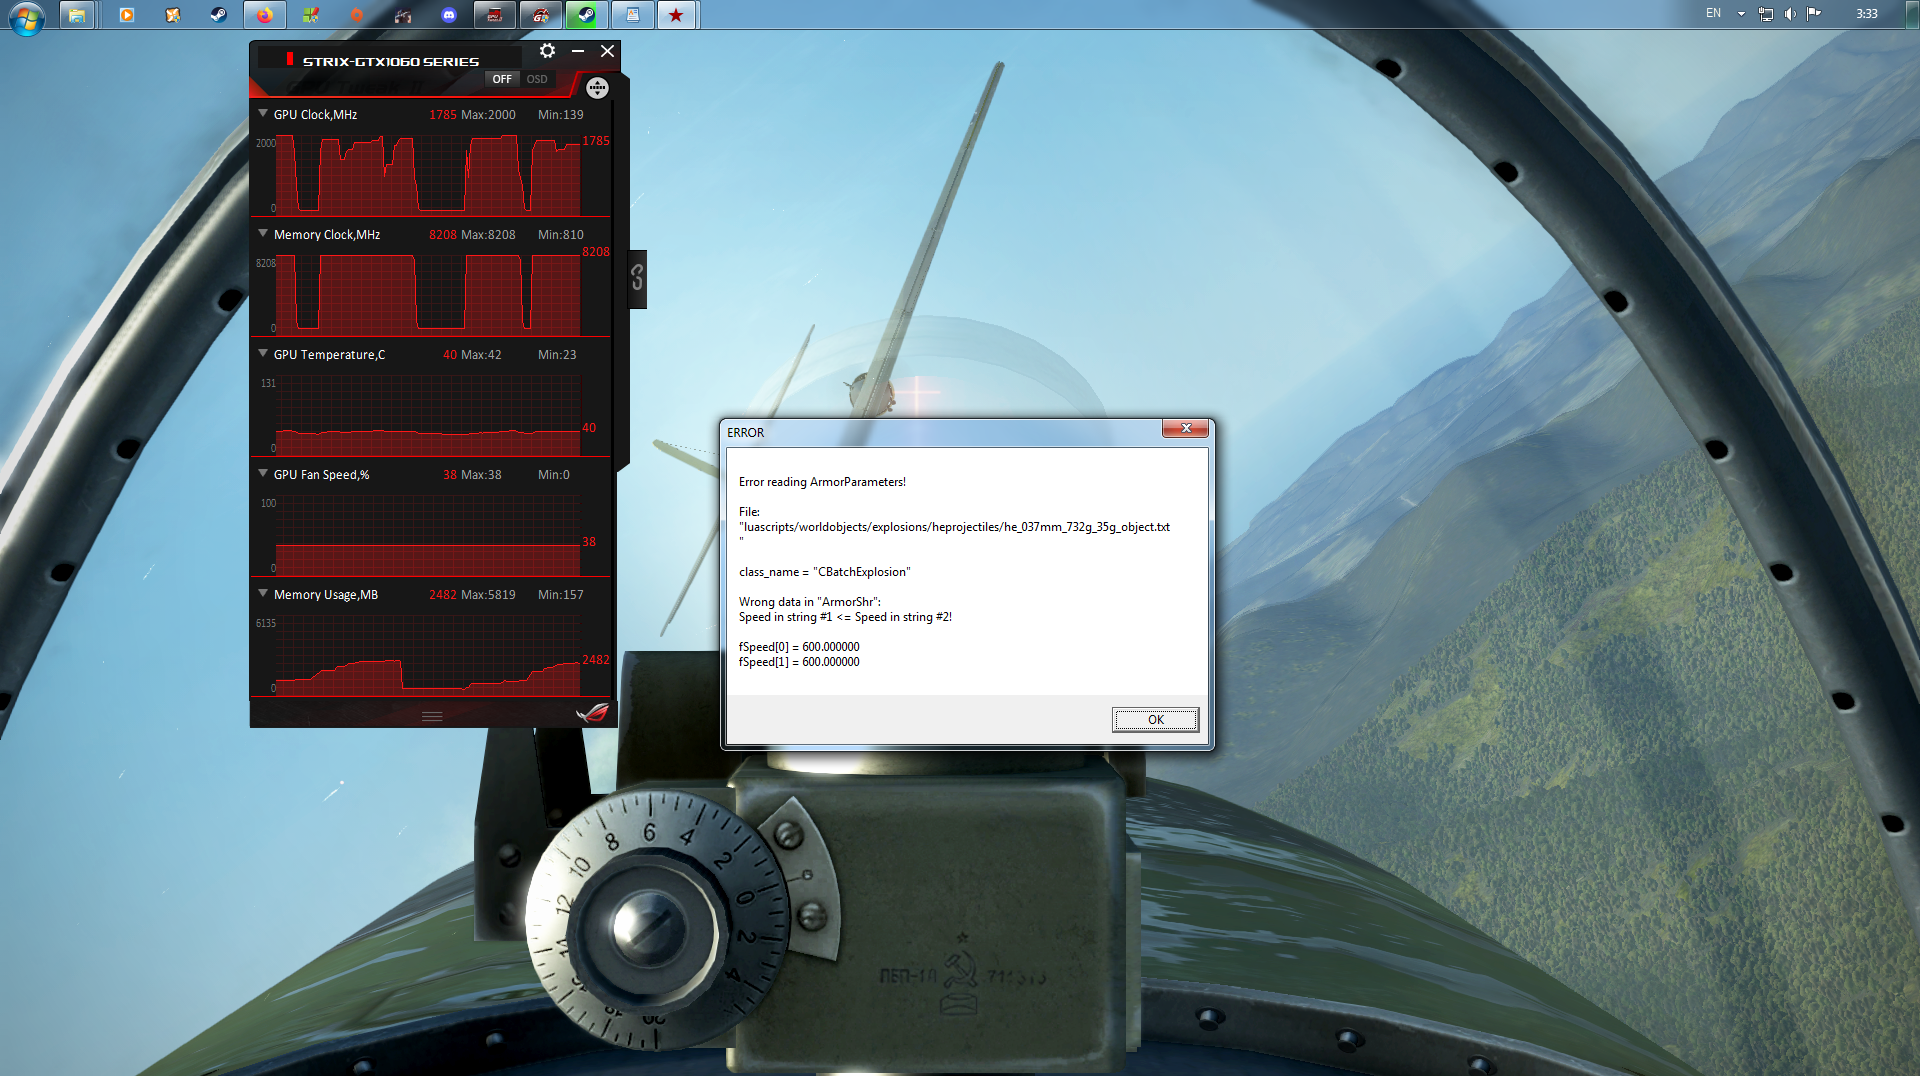This screenshot has width=1920, height=1076.
Task: Collapse the GPU Temperature,C graph
Action: pyautogui.click(x=263, y=354)
